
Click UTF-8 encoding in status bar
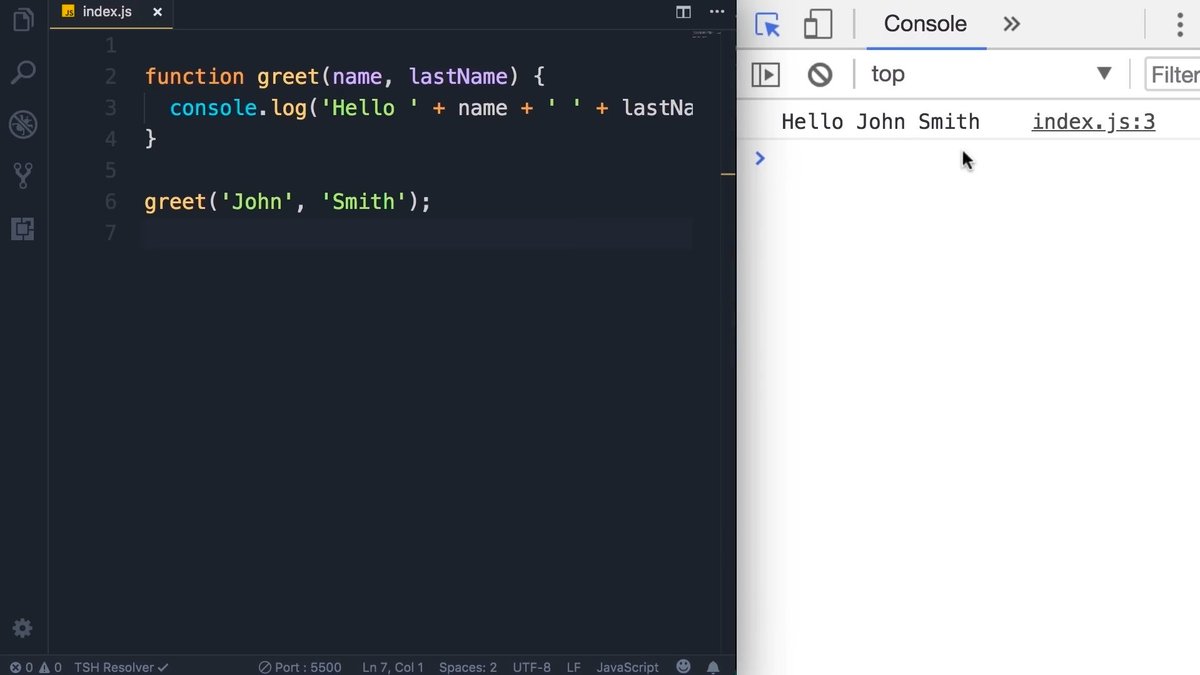532,667
